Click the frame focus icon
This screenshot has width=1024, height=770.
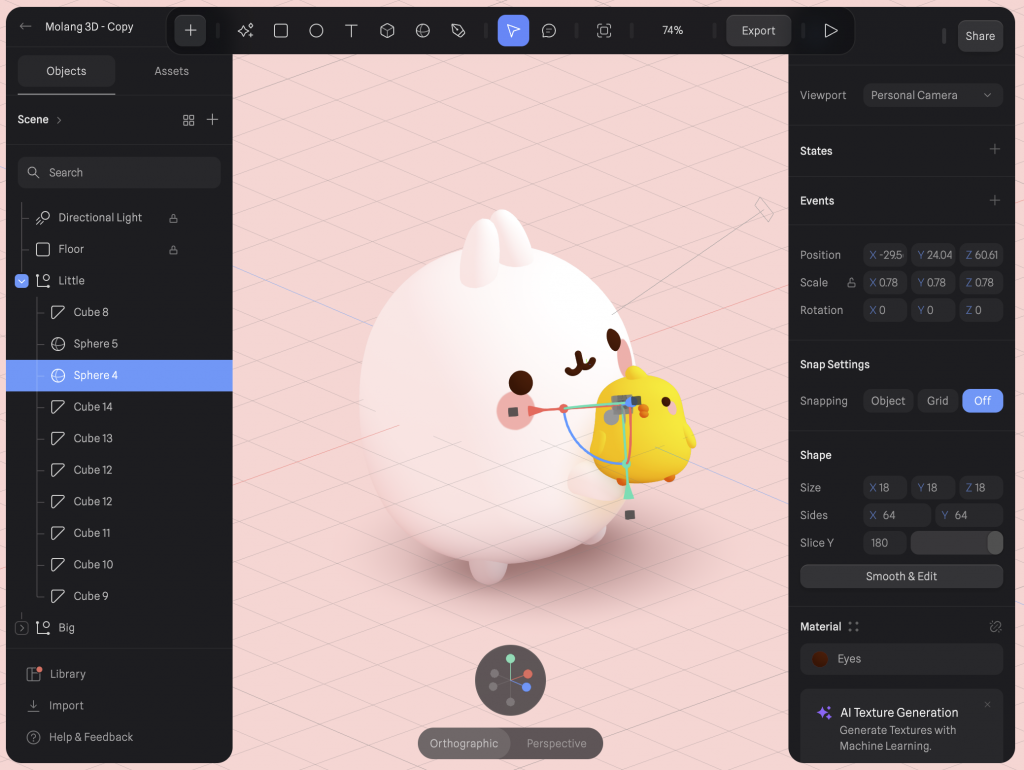pos(604,31)
